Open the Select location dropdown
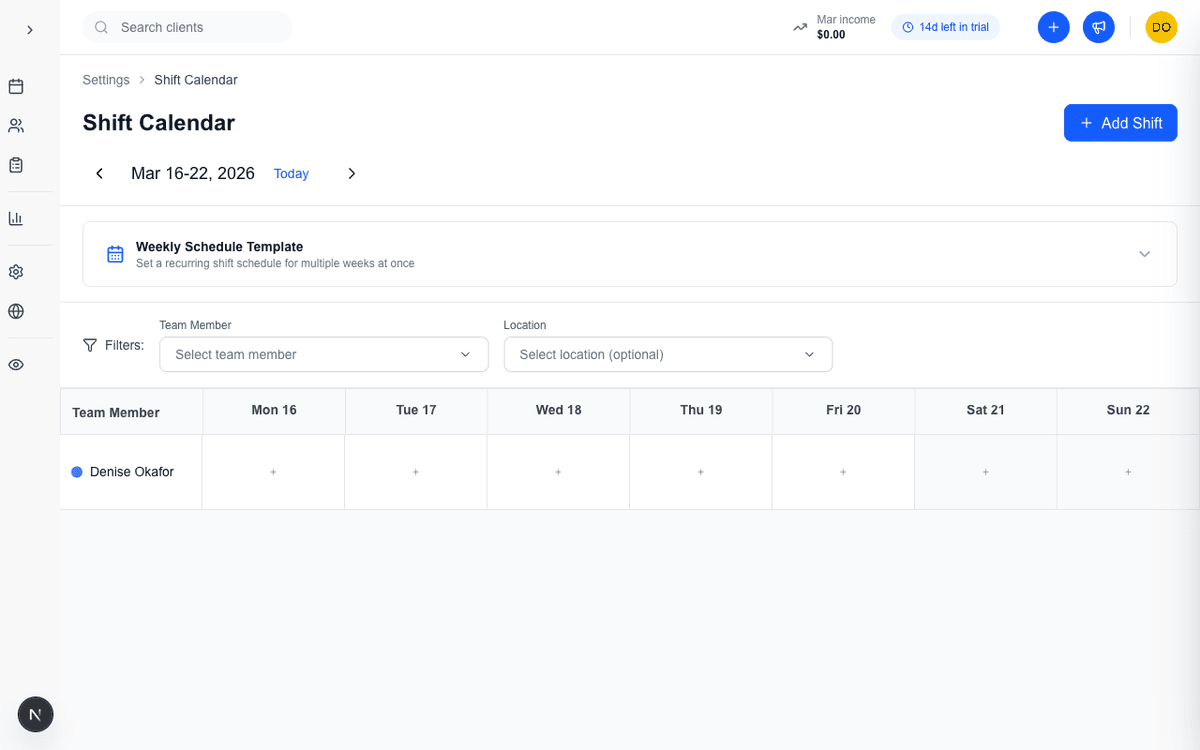This screenshot has height=750, width=1200. click(667, 354)
